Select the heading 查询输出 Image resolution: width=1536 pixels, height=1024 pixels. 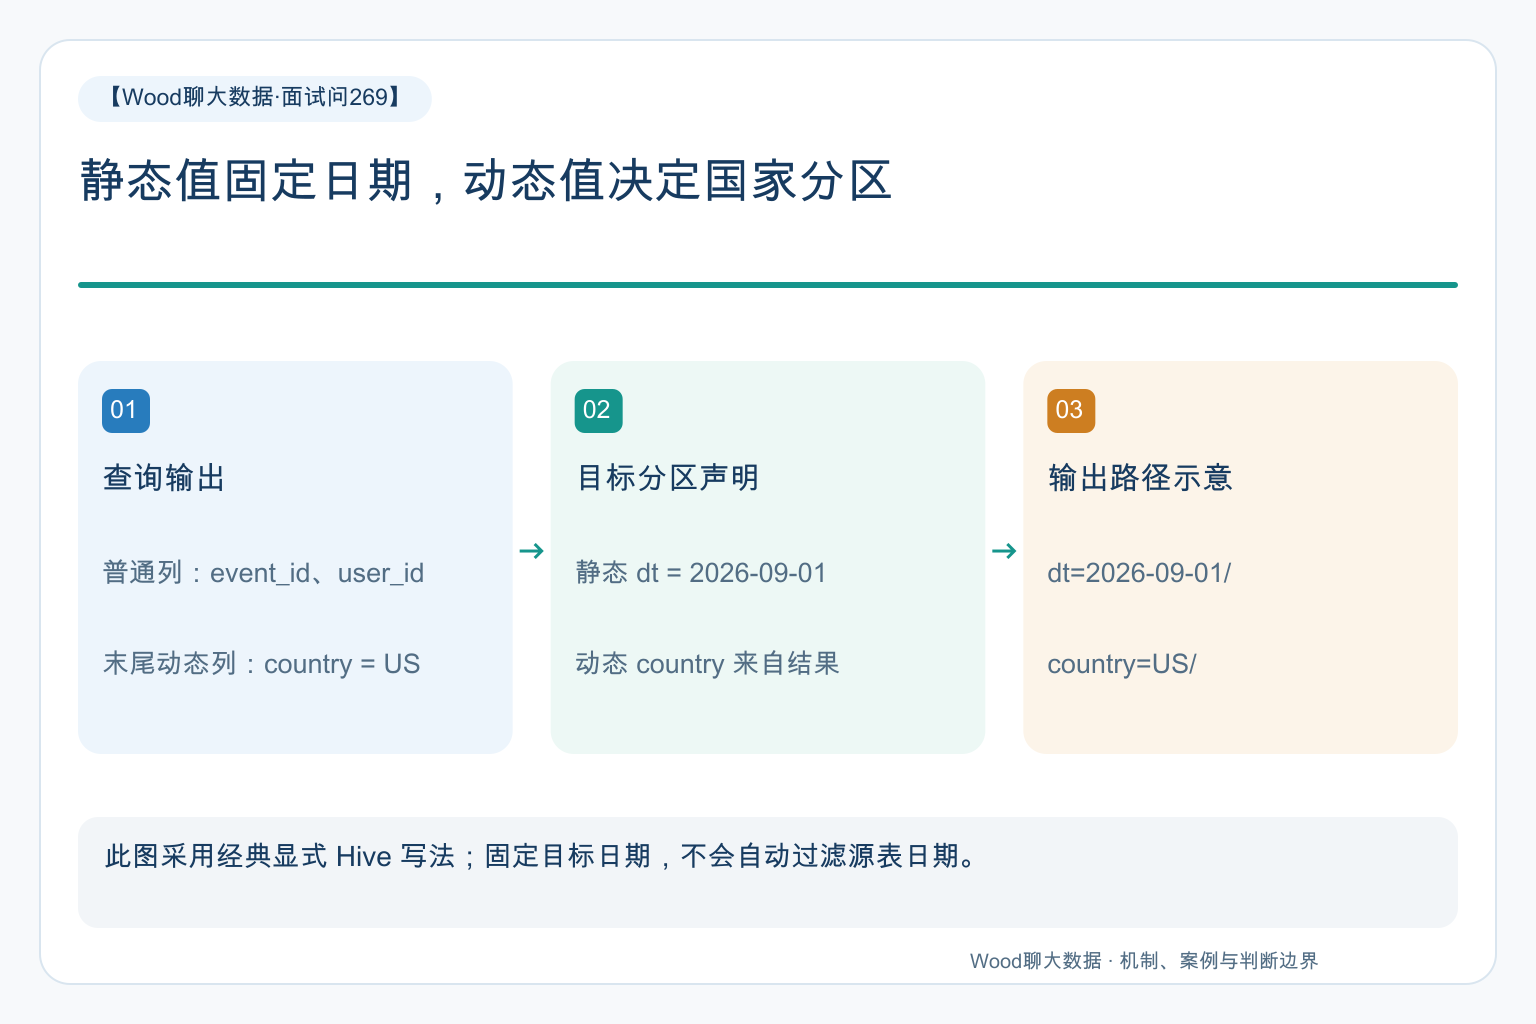point(164,478)
